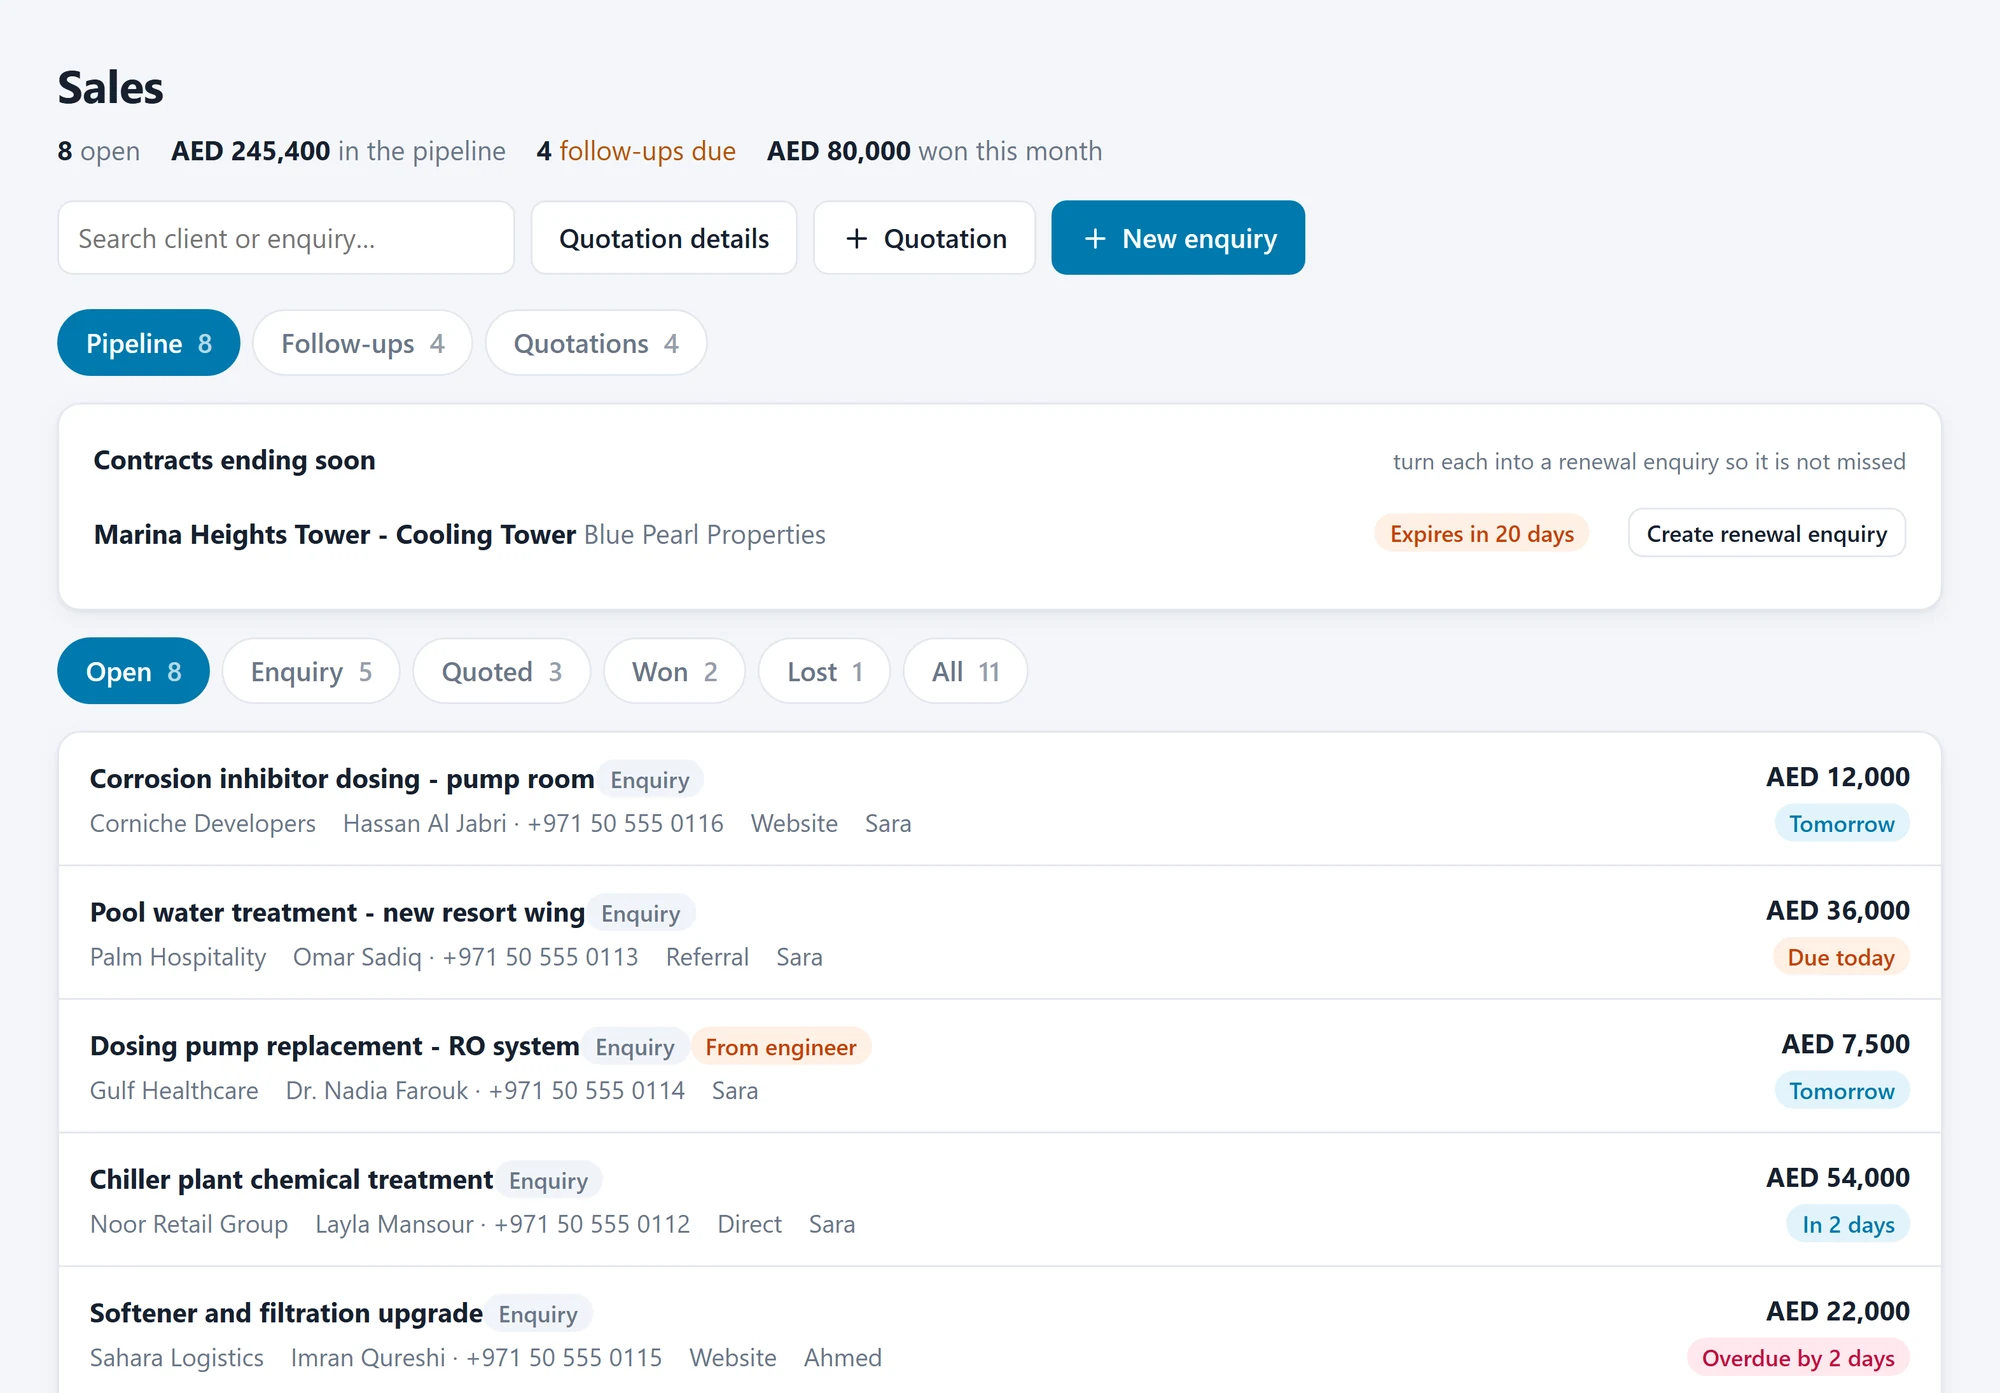Filter by Quoted stage
2000x1393 pixels.
pos(502,671)
